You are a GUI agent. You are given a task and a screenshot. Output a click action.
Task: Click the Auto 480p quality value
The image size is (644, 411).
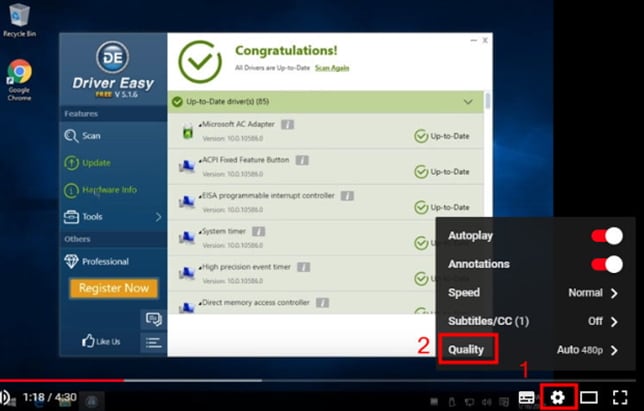[x=580, y=350]
